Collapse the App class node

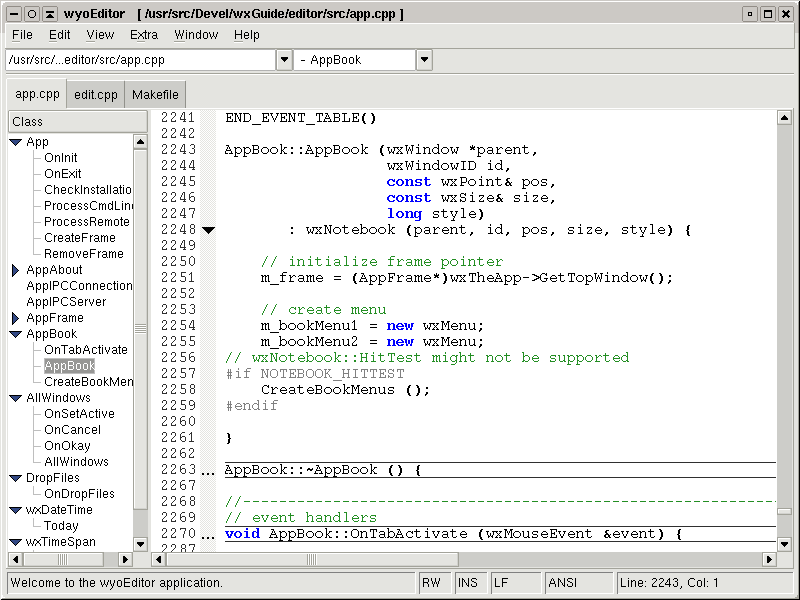click(x=15, y=142)
